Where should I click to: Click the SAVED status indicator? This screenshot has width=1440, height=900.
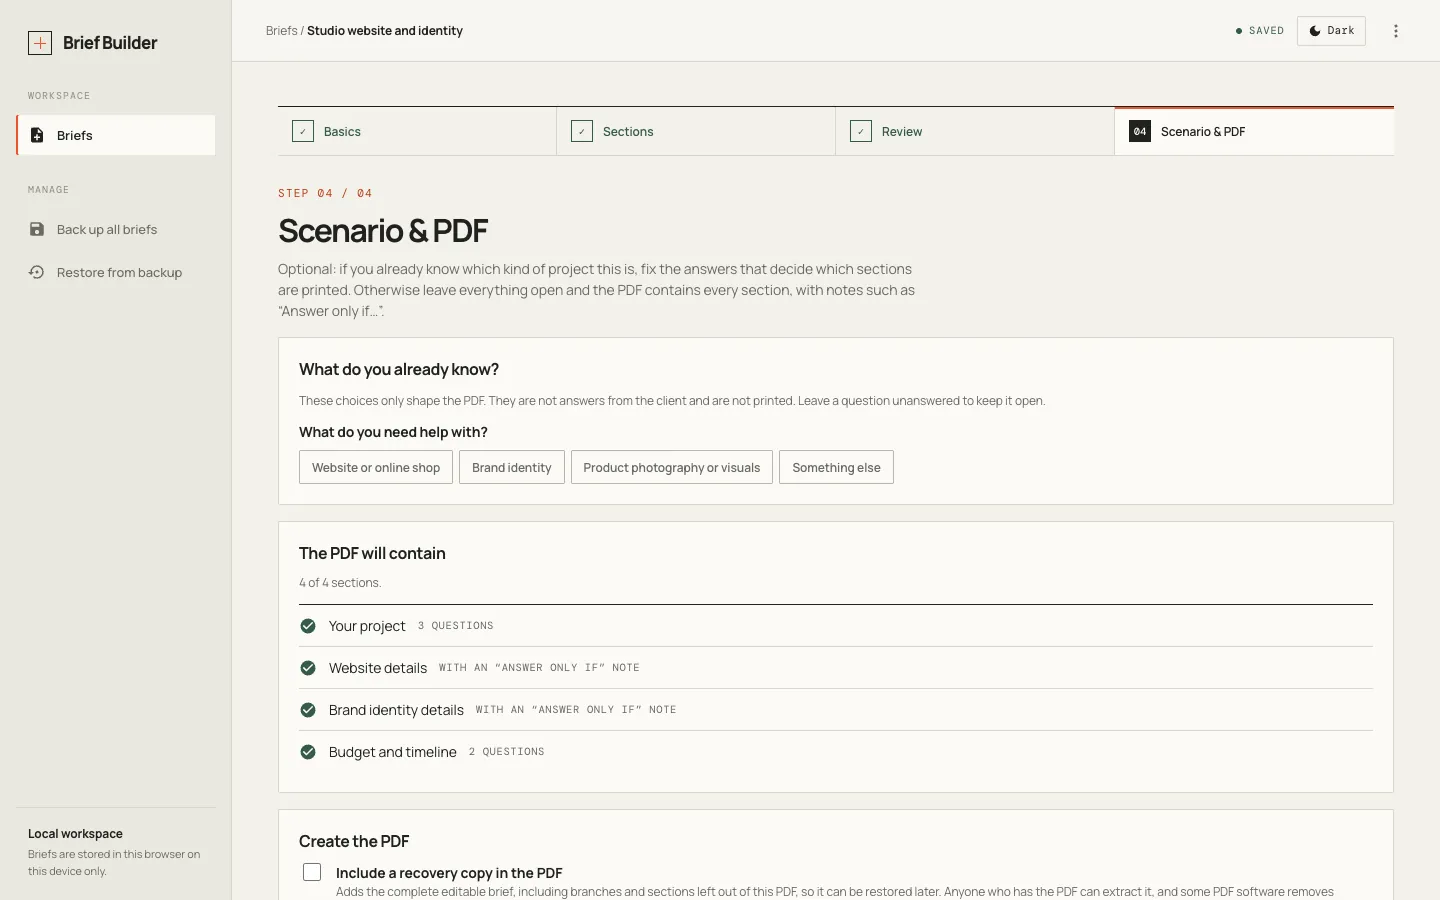pos(1260,31)
